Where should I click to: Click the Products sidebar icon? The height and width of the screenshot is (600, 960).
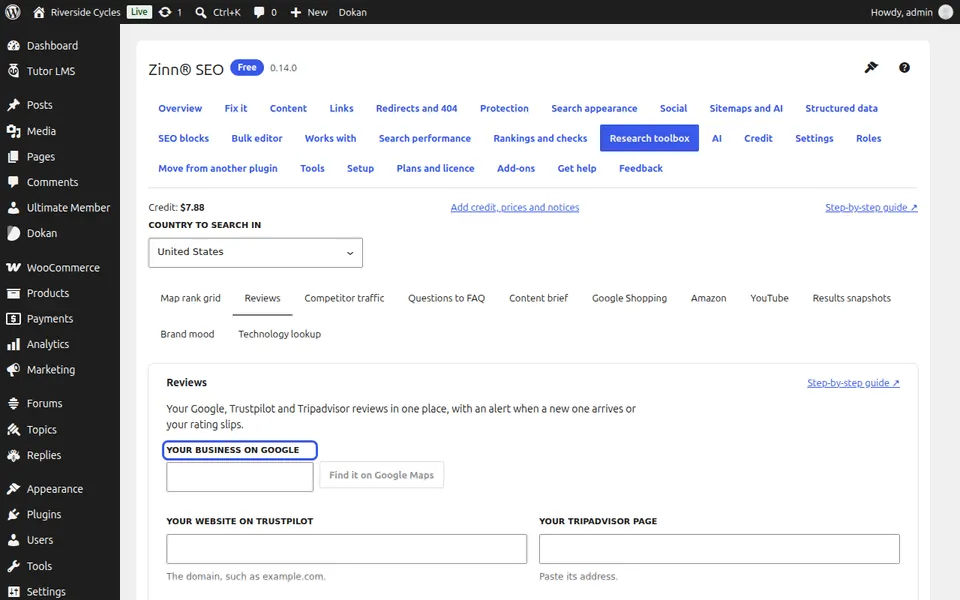click(13, 293)
